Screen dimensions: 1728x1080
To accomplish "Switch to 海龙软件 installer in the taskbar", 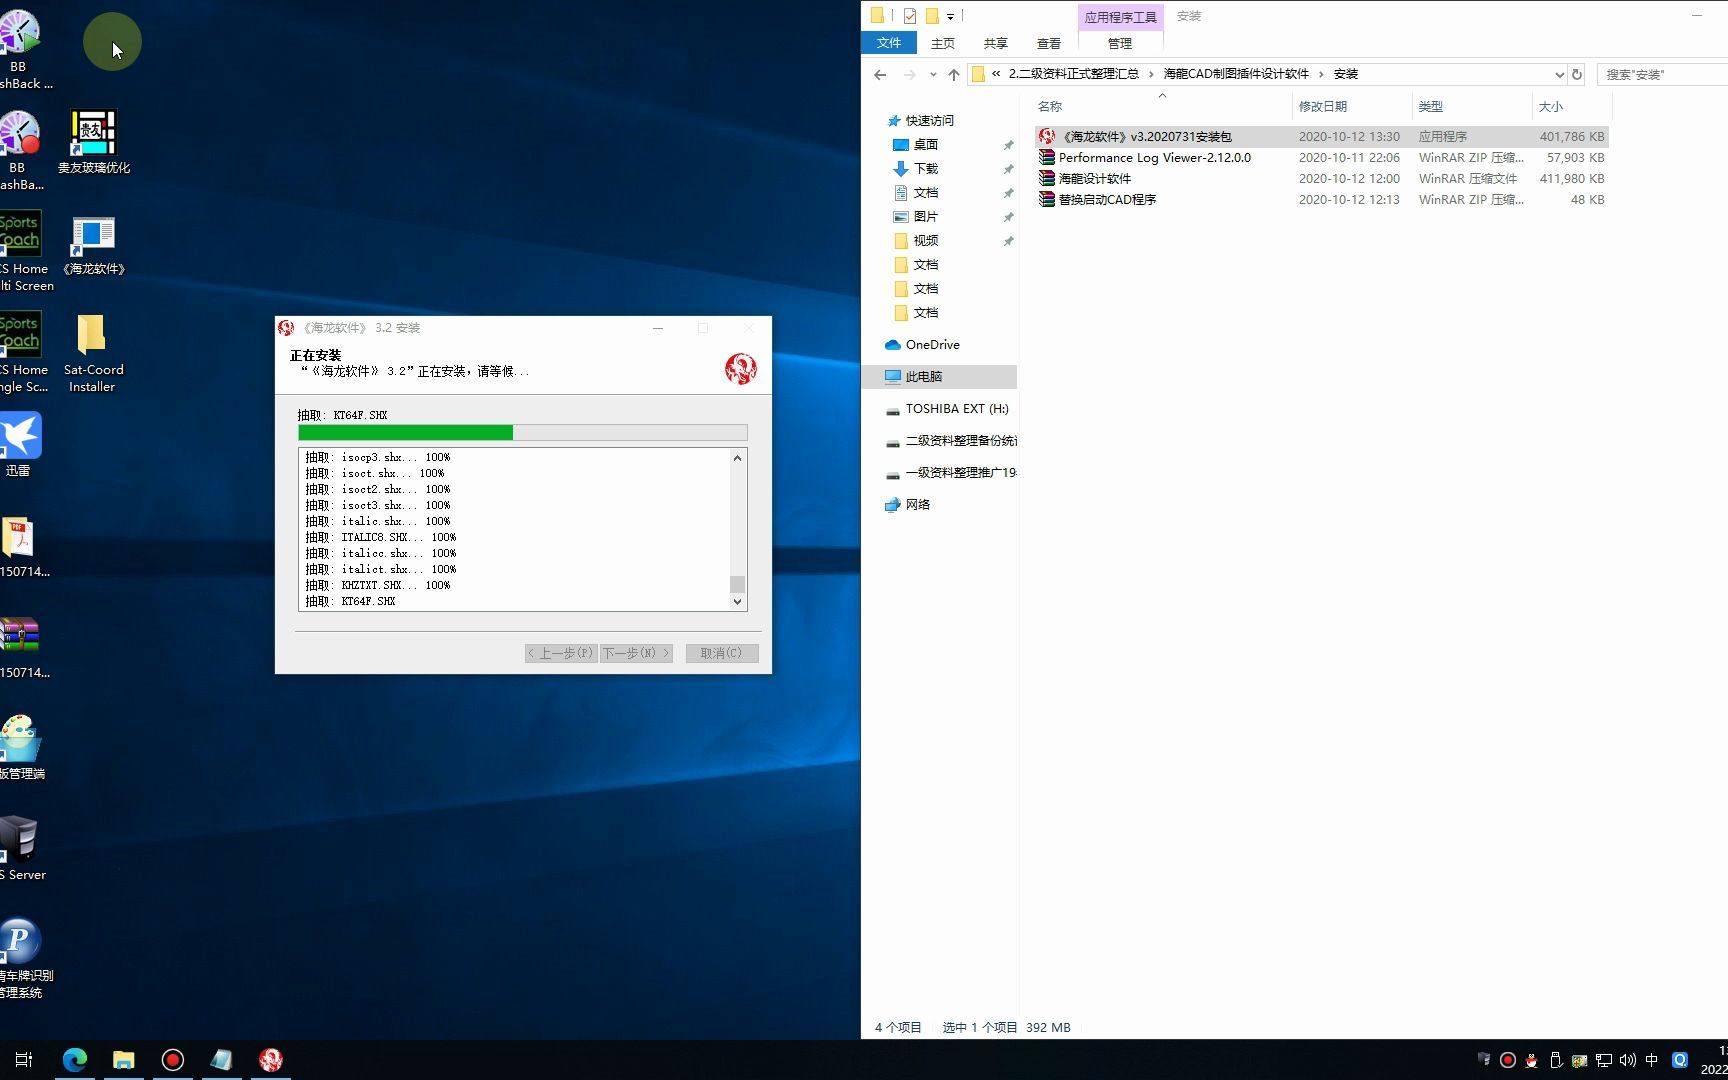I will [x=271, y=1060].
